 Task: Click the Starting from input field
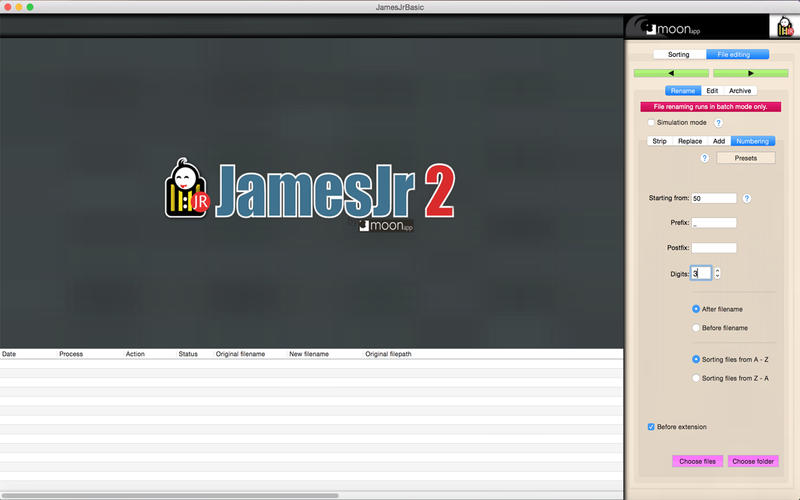click(714, 198)
